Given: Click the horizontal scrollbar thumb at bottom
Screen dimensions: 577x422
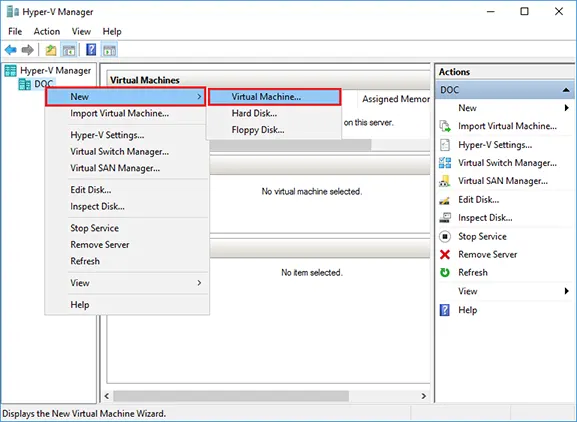Looking at the screenshot, I should point(231,396).
